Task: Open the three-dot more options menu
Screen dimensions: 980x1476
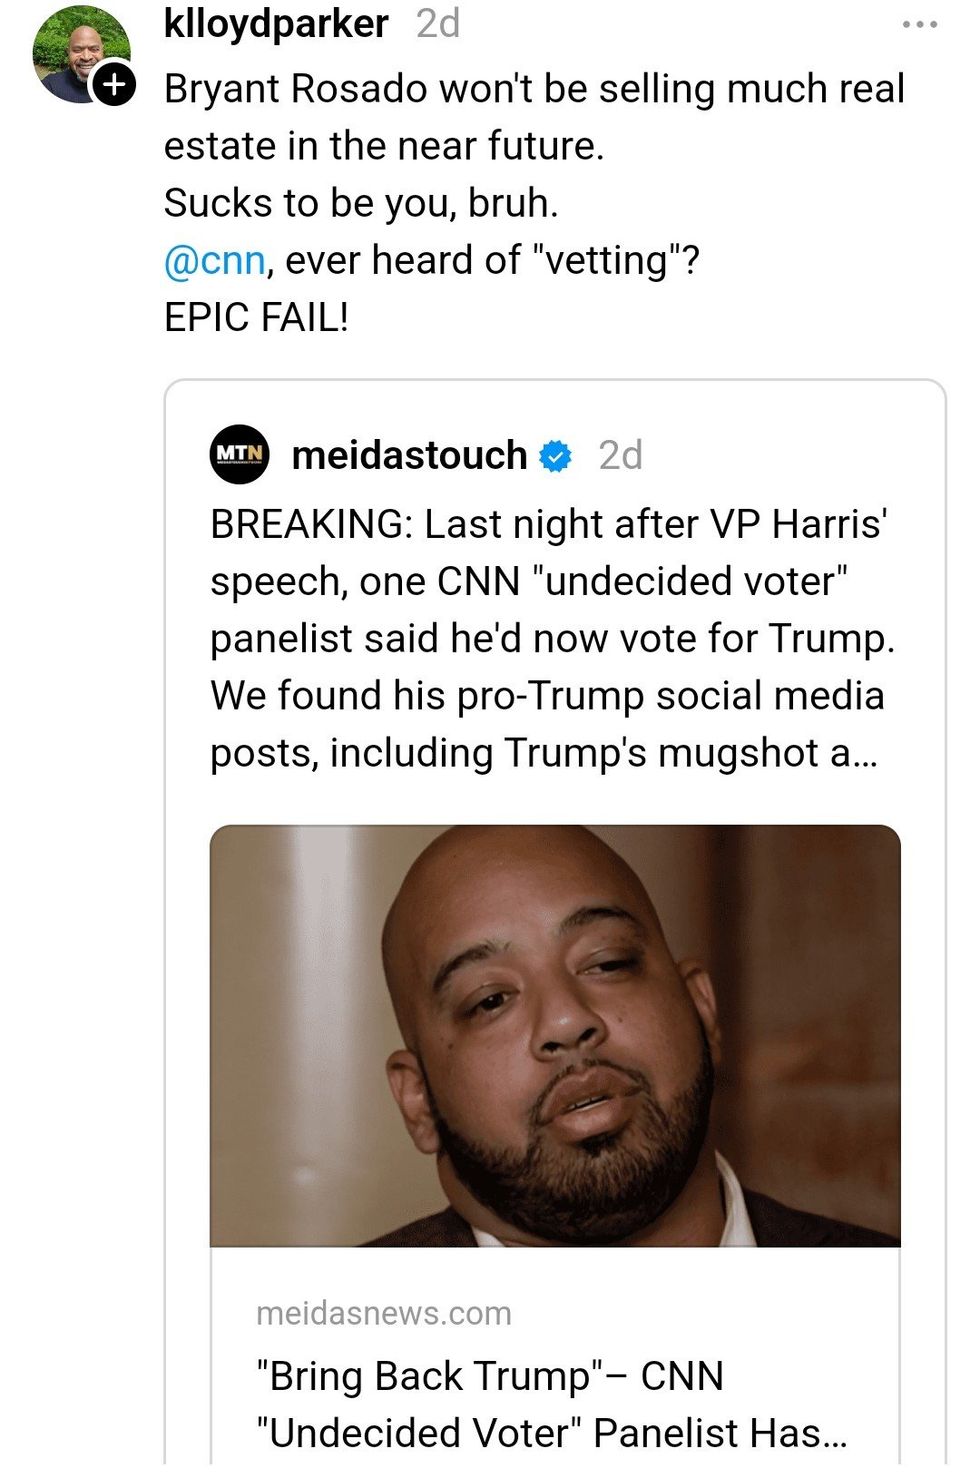Action: click(919, 24)
